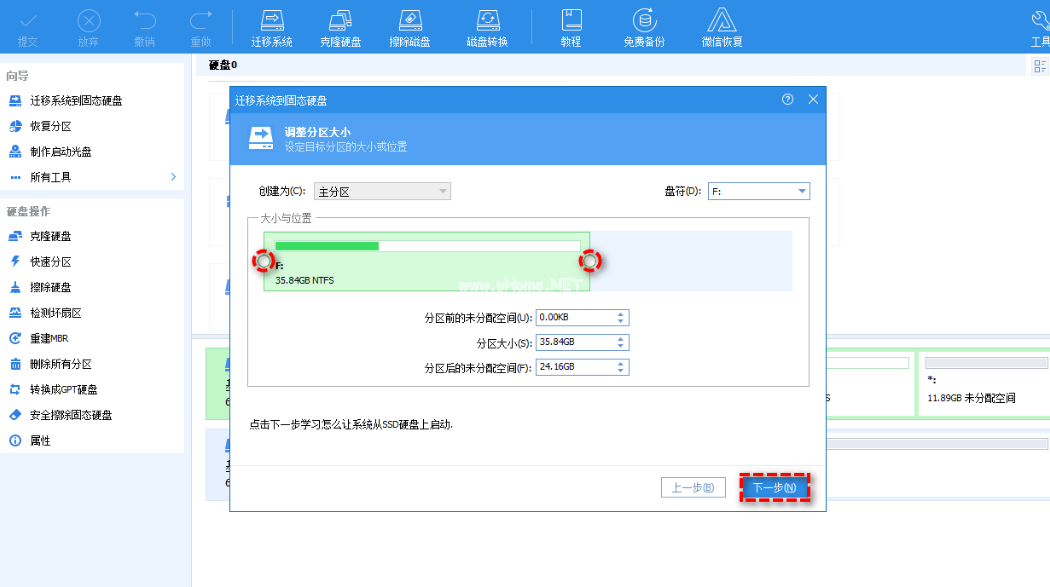The height and width of the screenshot is (587, 1050).
Task: Open the 克隆硬盘 toolbar tool
Action: point(340,27)
